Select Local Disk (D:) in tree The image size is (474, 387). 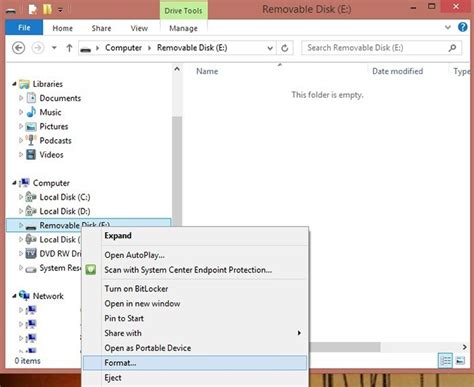coord(65,211)
